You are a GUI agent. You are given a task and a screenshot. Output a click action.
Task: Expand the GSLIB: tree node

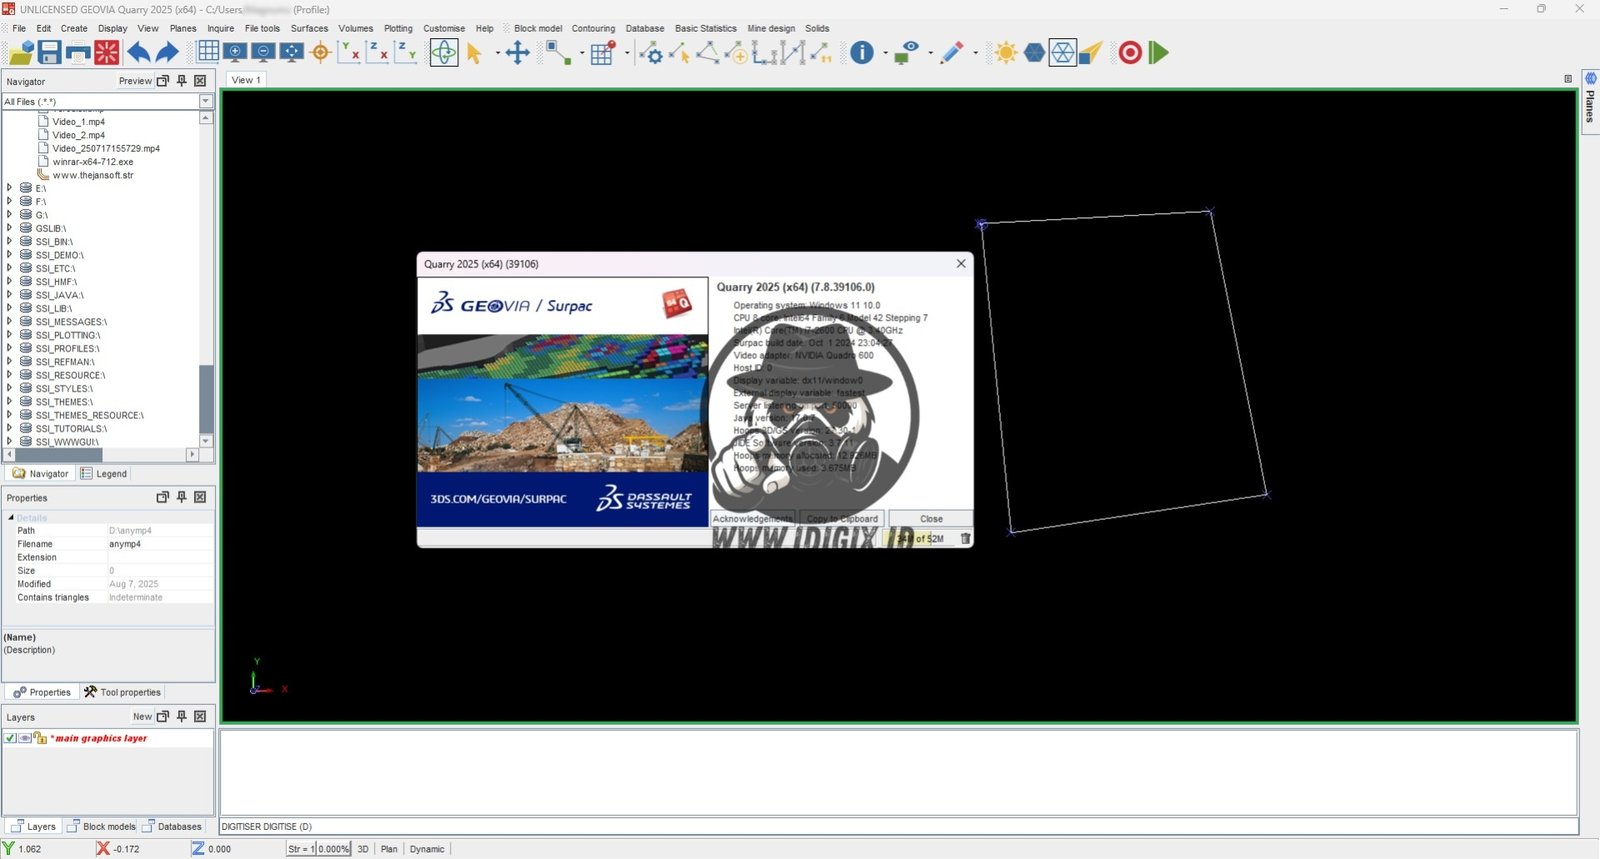click(9, 228)
